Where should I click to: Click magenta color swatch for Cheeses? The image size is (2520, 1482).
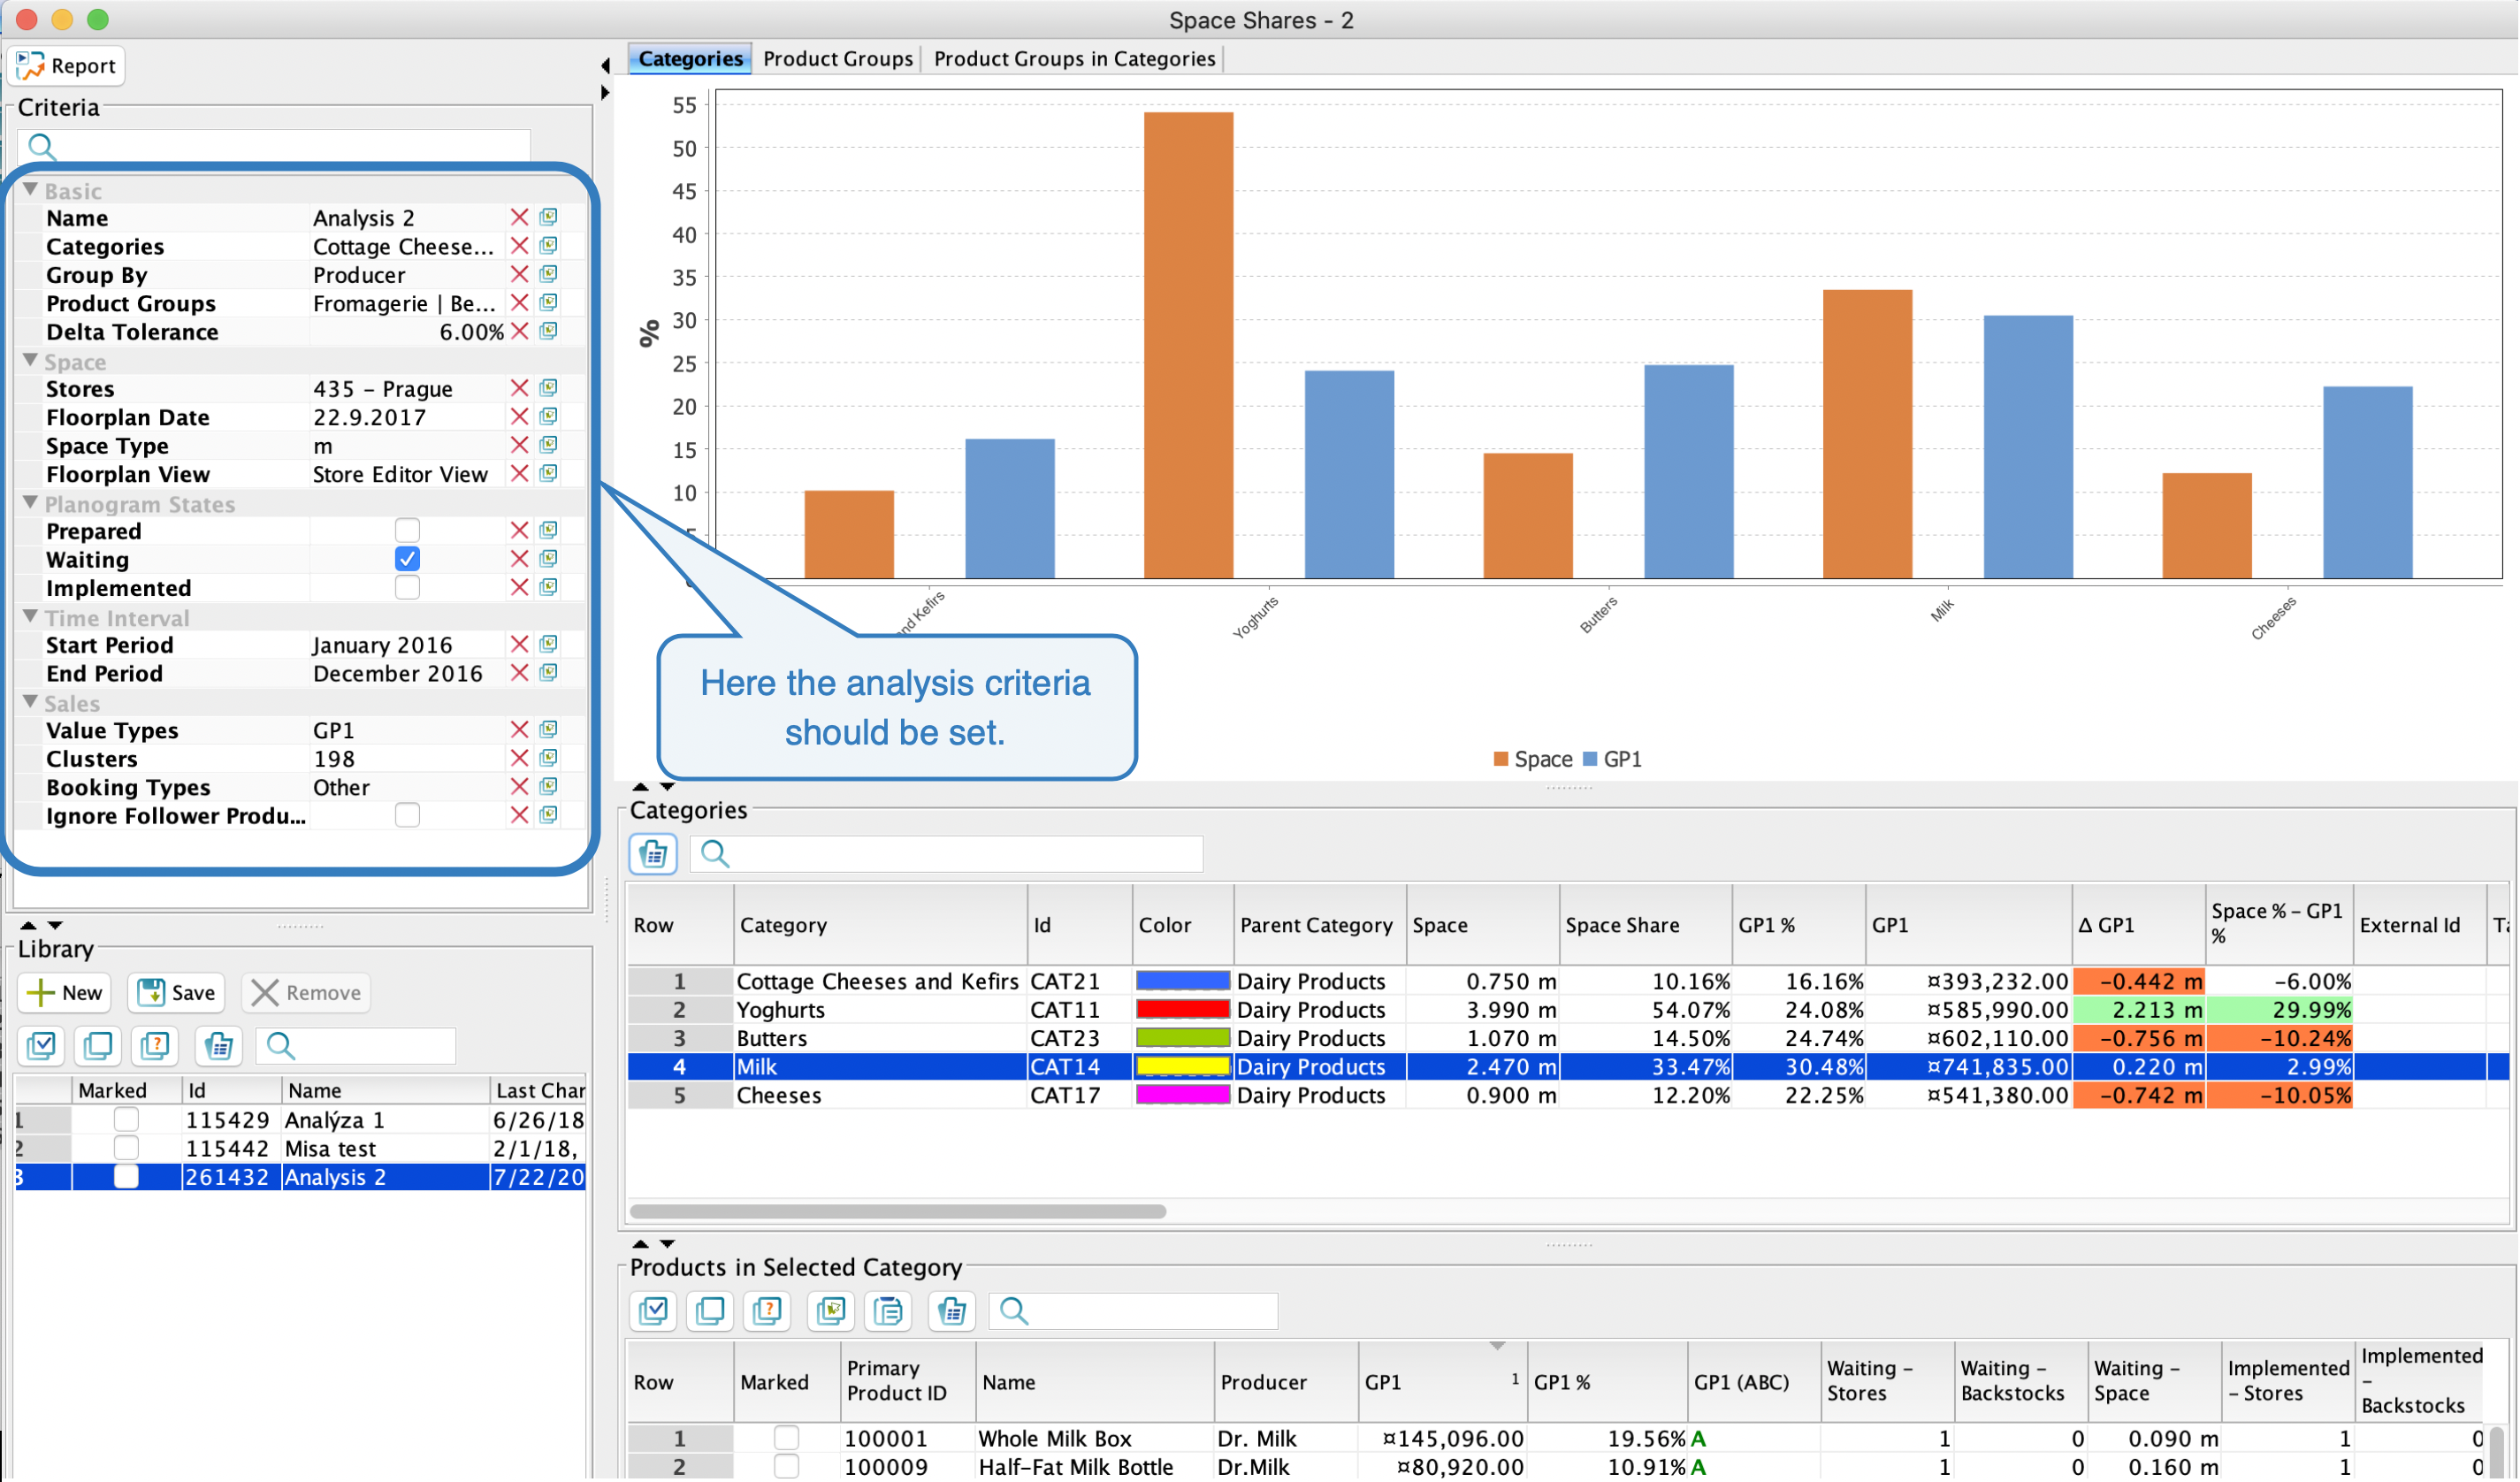[x=1183, y=1096]
